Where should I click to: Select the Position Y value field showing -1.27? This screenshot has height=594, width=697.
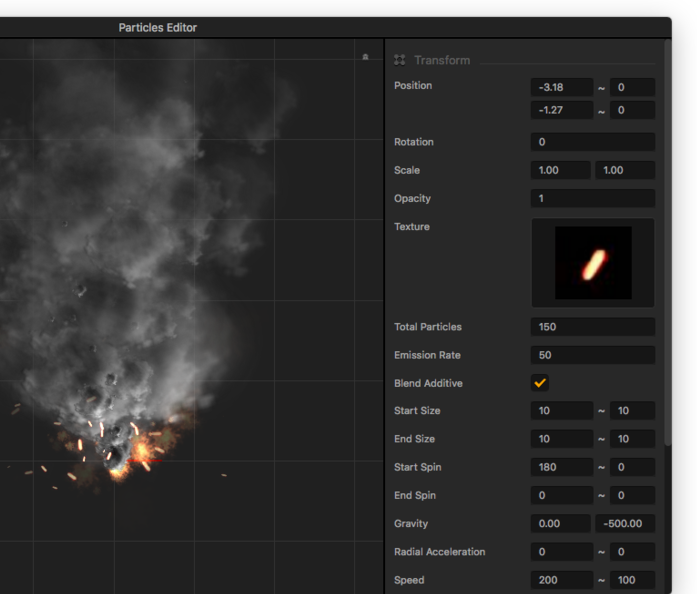click(x=562, y=110)
